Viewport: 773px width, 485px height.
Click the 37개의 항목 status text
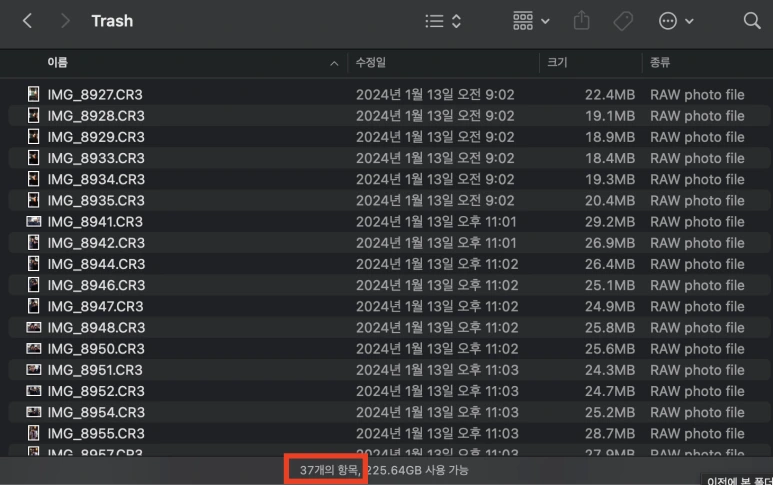tap(330, 470)
